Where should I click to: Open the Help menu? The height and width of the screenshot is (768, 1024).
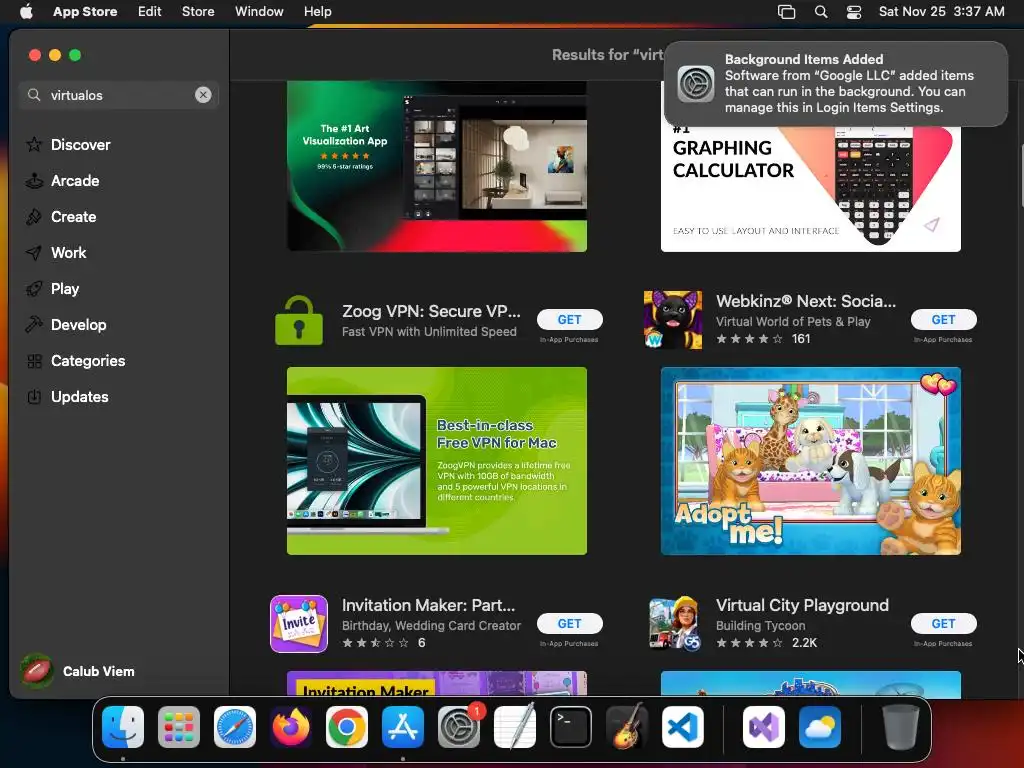(317, 11)
